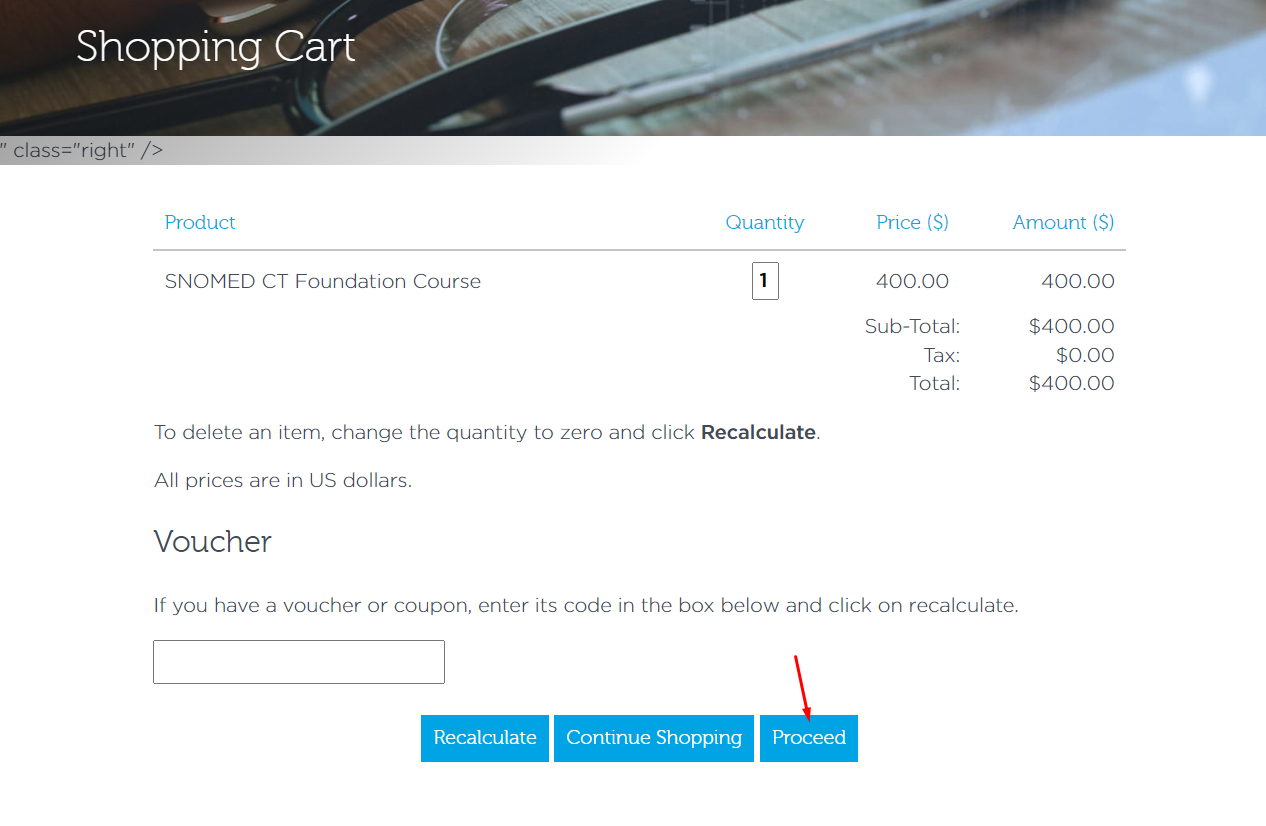The height and width of the screenshot is (826, 1266).
Task: Click the Shopping Cart page title
Action: 216,47
